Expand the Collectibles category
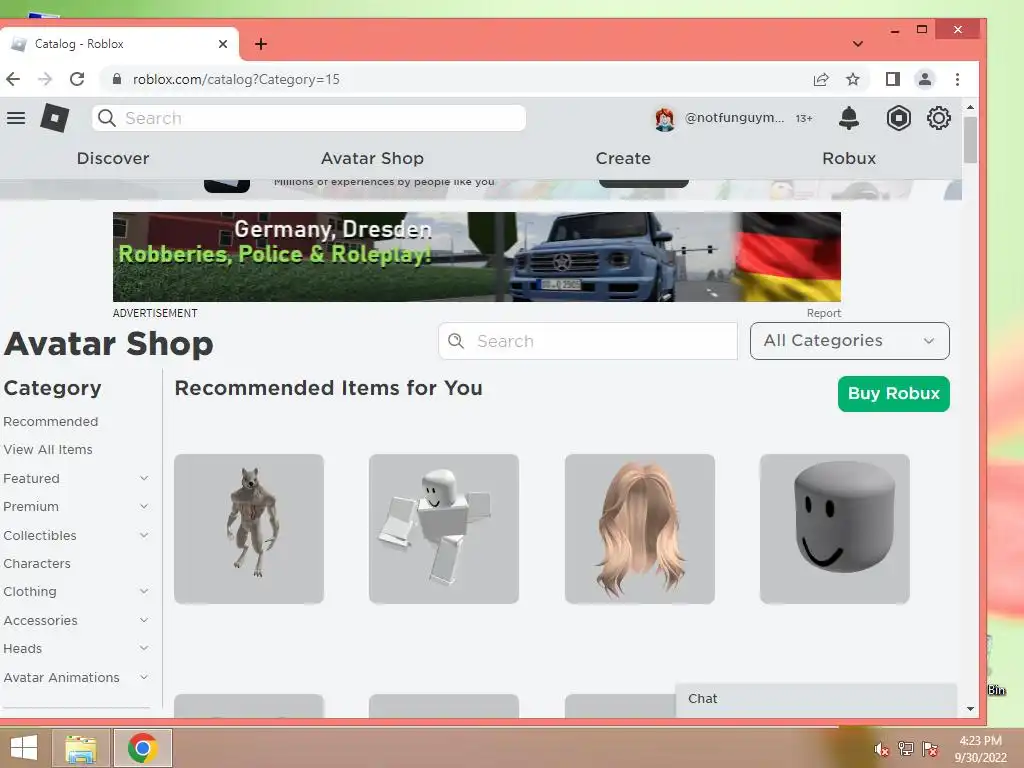The image size is (1024, 768). click(x=144, y=535)
